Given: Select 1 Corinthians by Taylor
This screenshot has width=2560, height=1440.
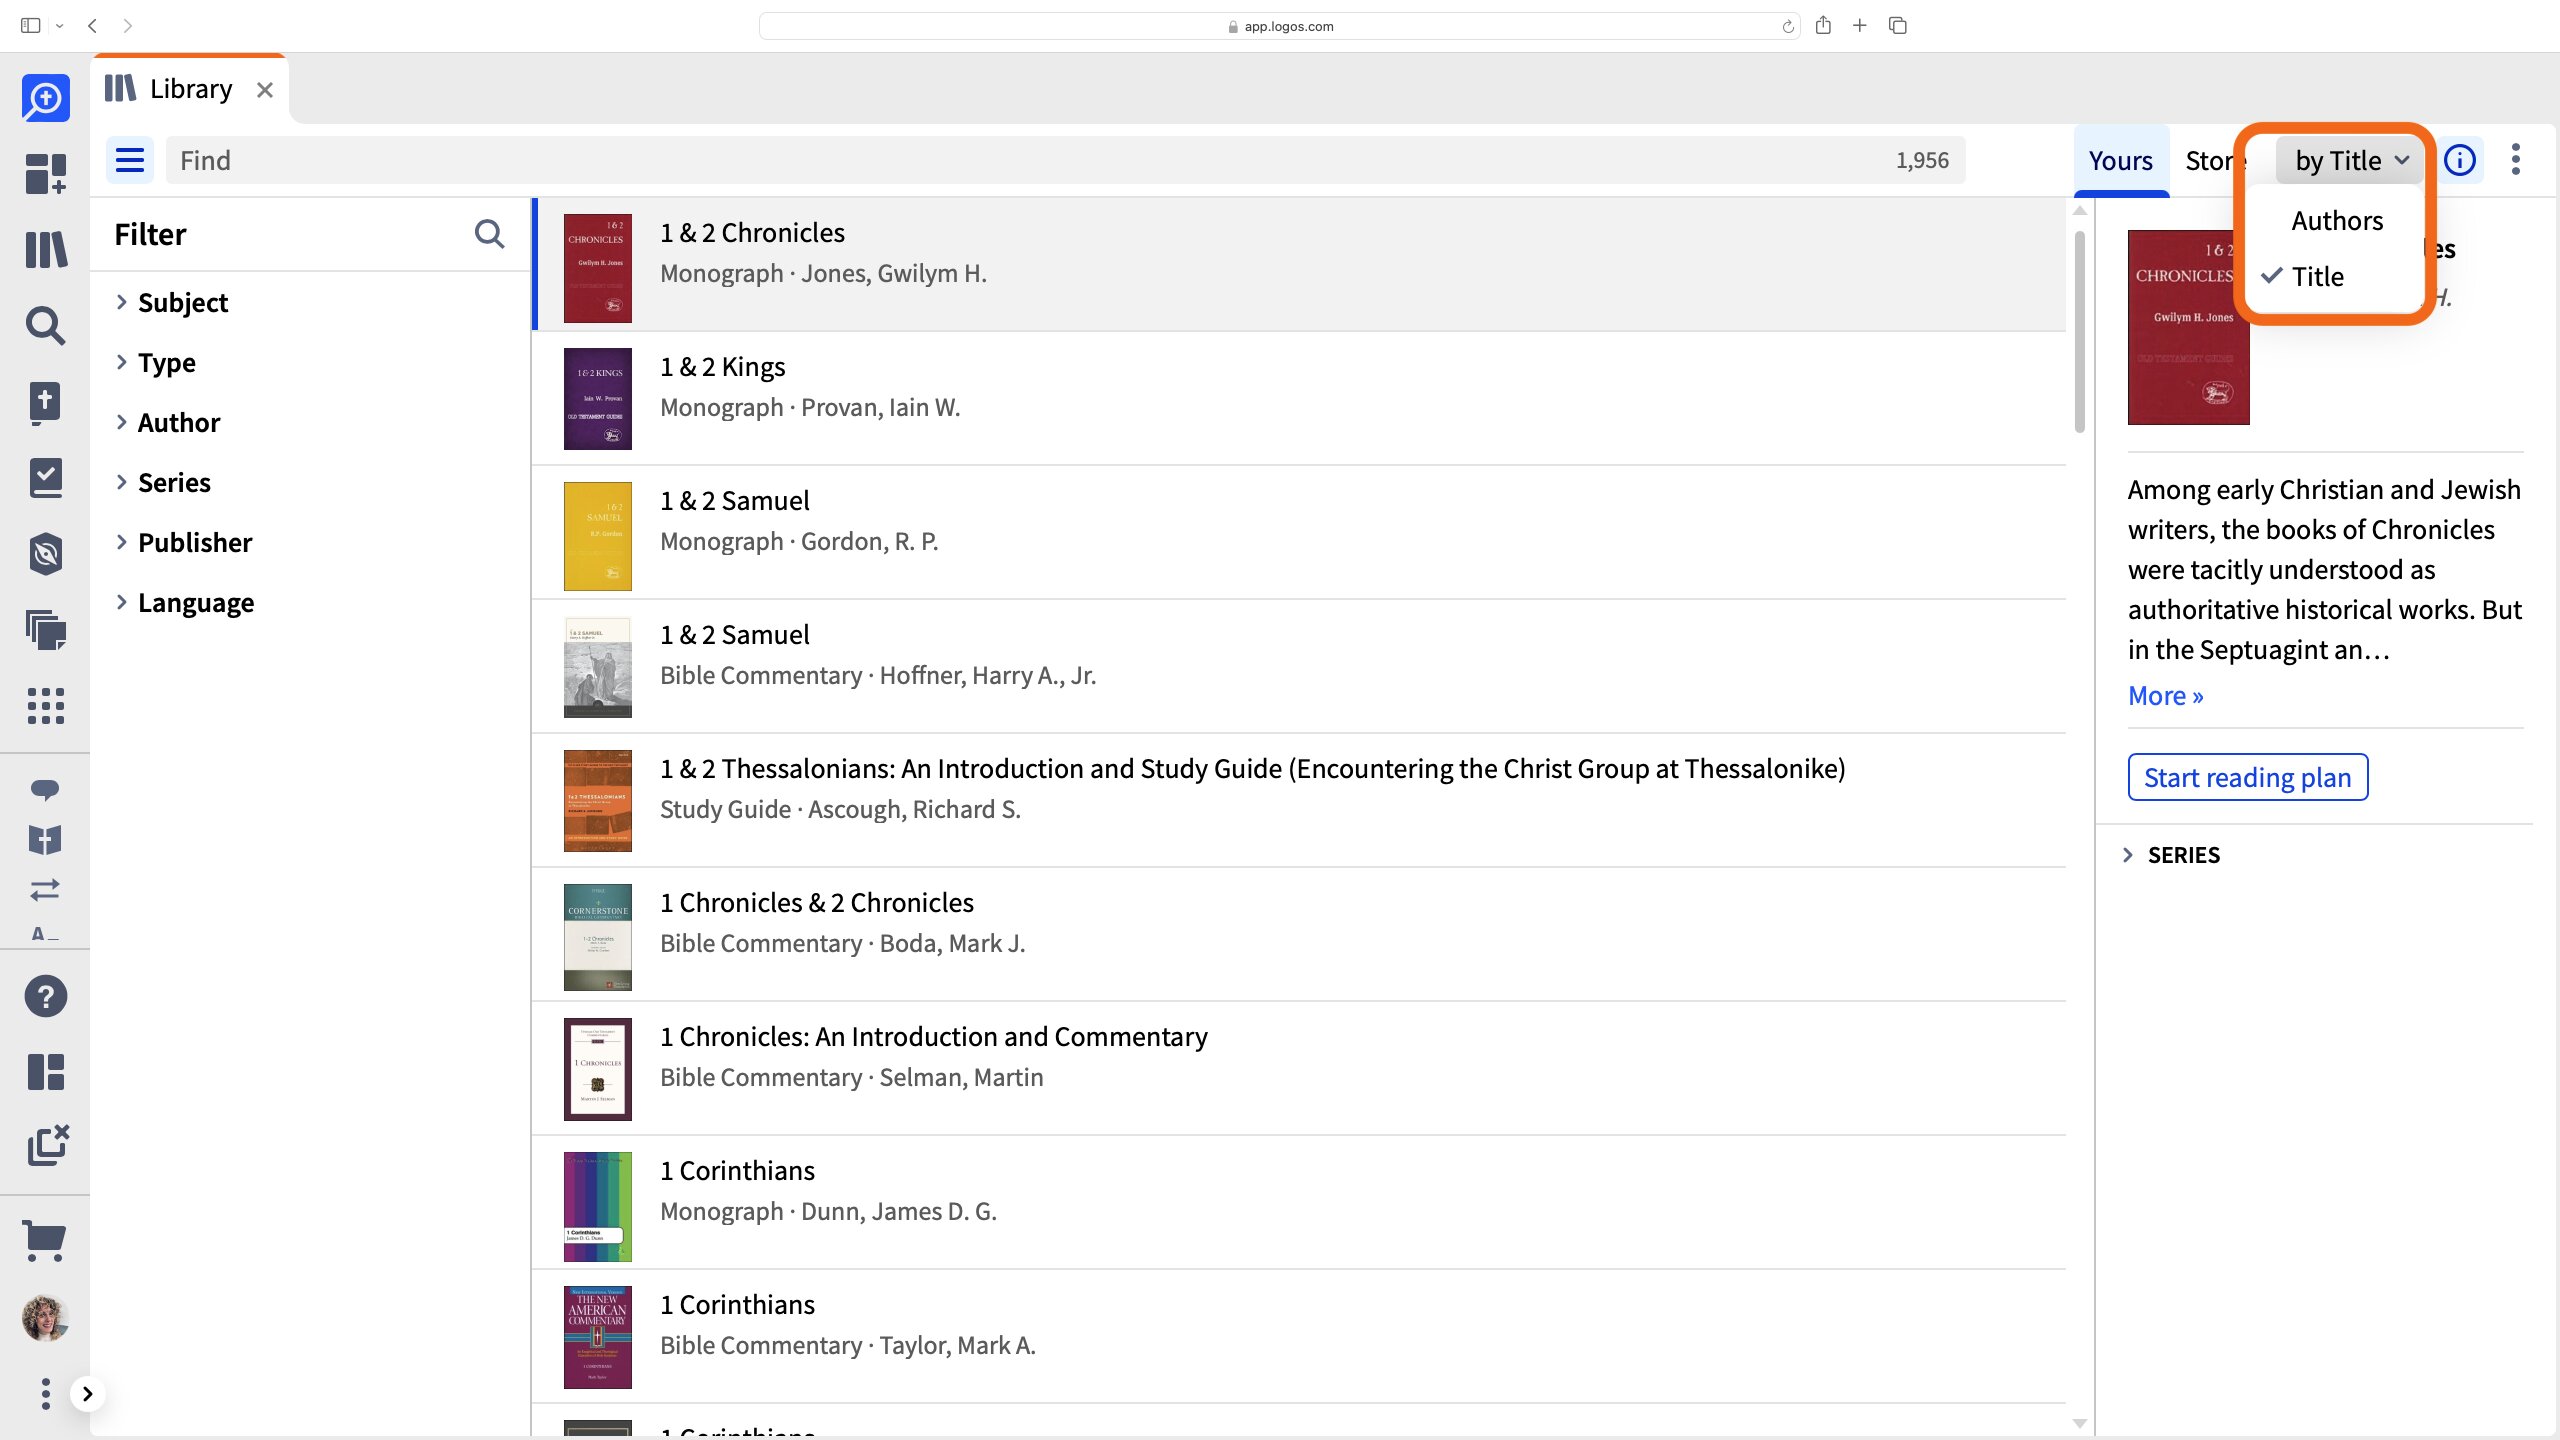Looking at the screenshot, I should [x=1299, y=1337].
